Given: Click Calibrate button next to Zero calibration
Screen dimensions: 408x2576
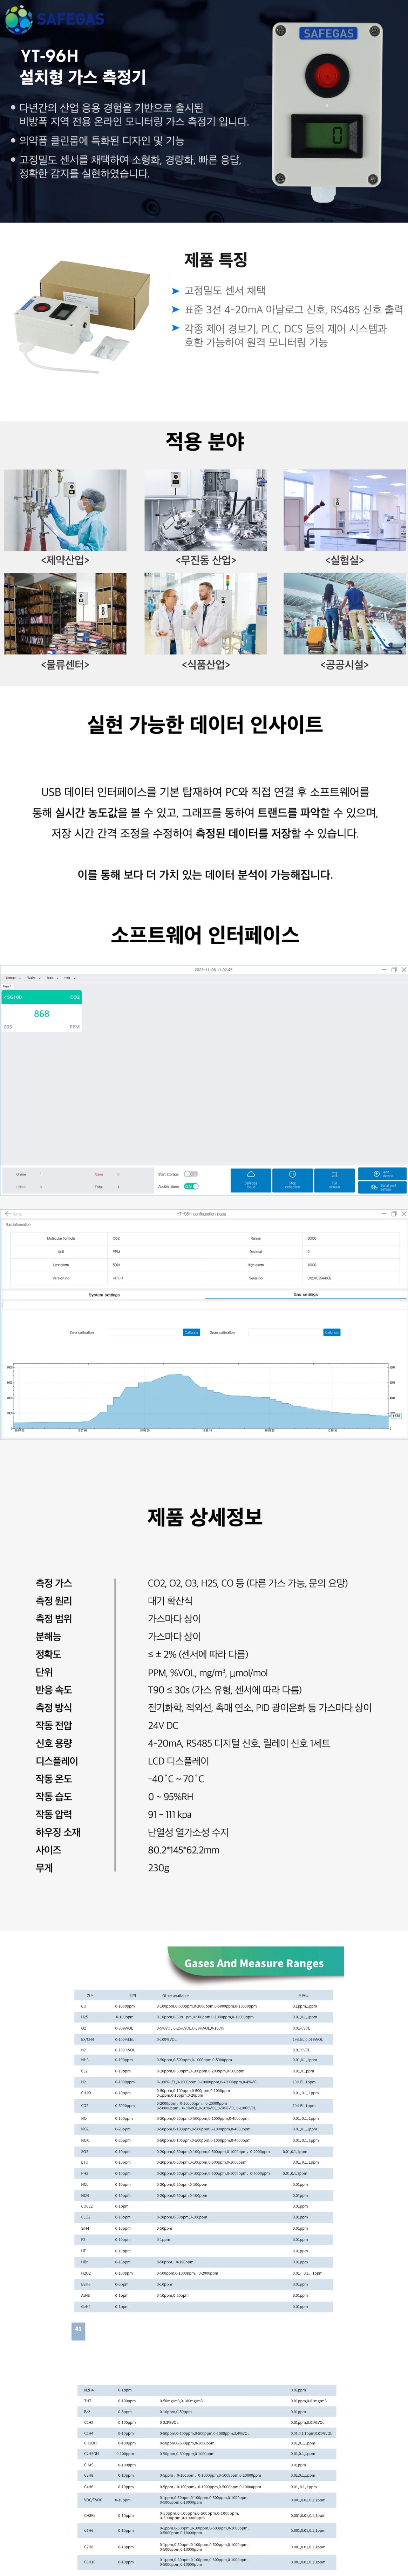Looking at the screenshot, I should click(x=191, y=1332).
